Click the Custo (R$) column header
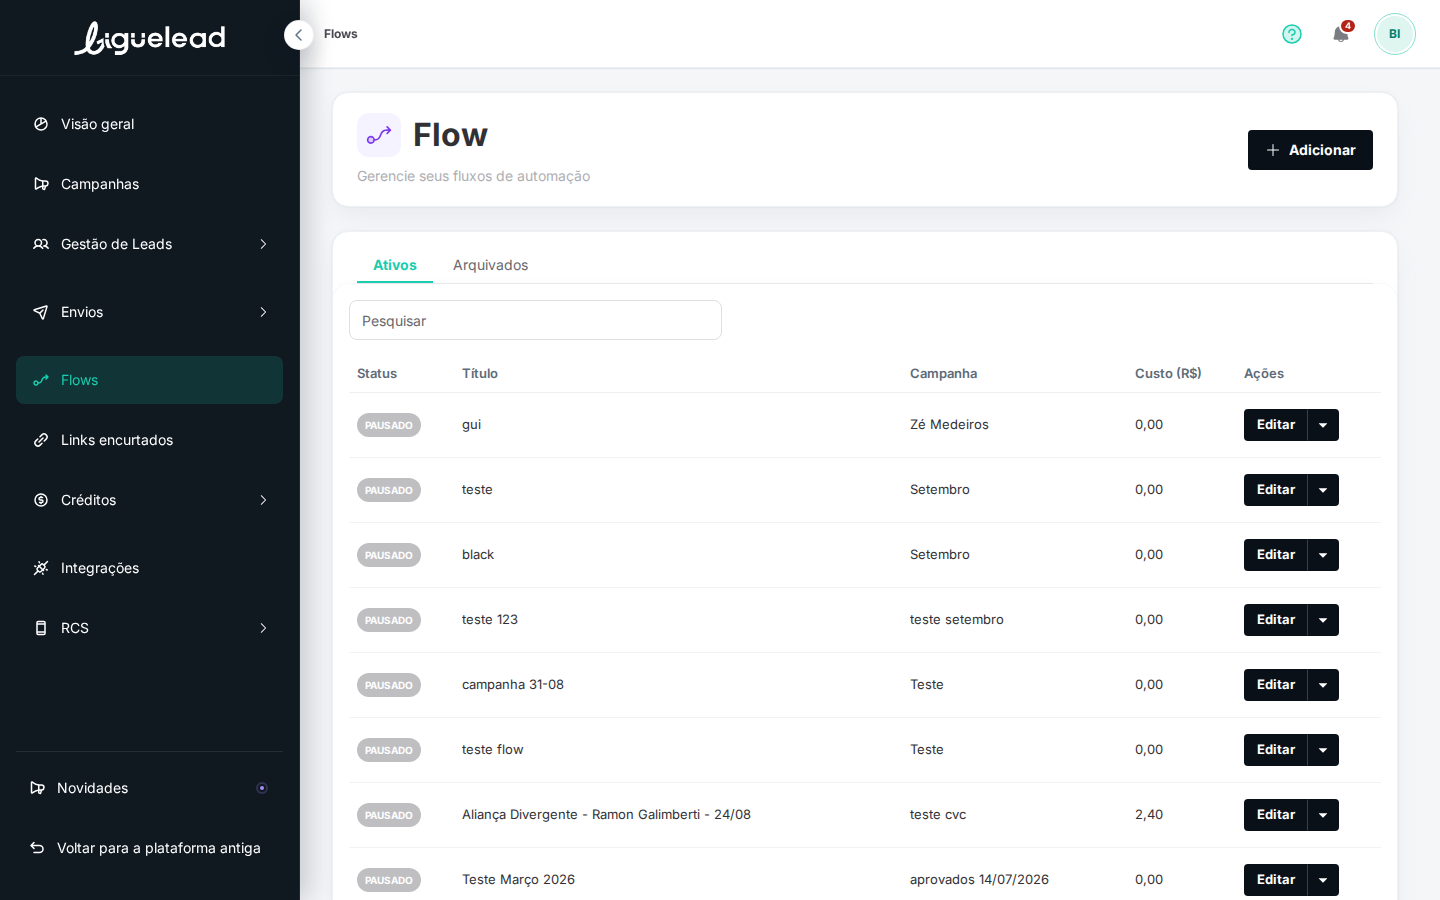The height and width of the screenshot is (900, 1440). [1168, 373]
